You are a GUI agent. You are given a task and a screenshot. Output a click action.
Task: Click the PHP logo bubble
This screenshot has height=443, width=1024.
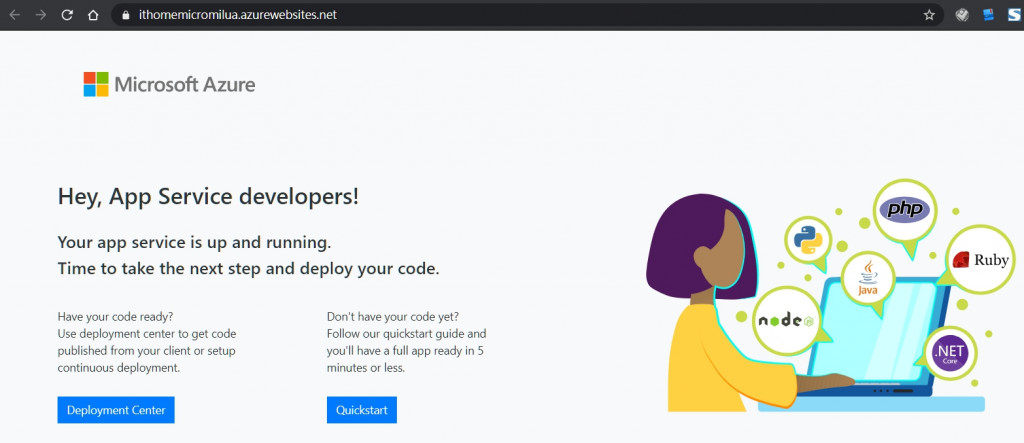point(904,210)
